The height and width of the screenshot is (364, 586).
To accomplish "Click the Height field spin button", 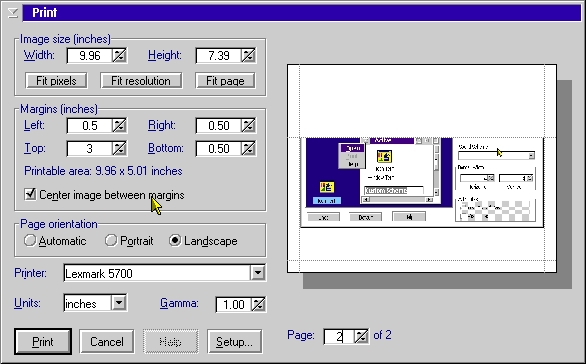I will coord(249,56).
